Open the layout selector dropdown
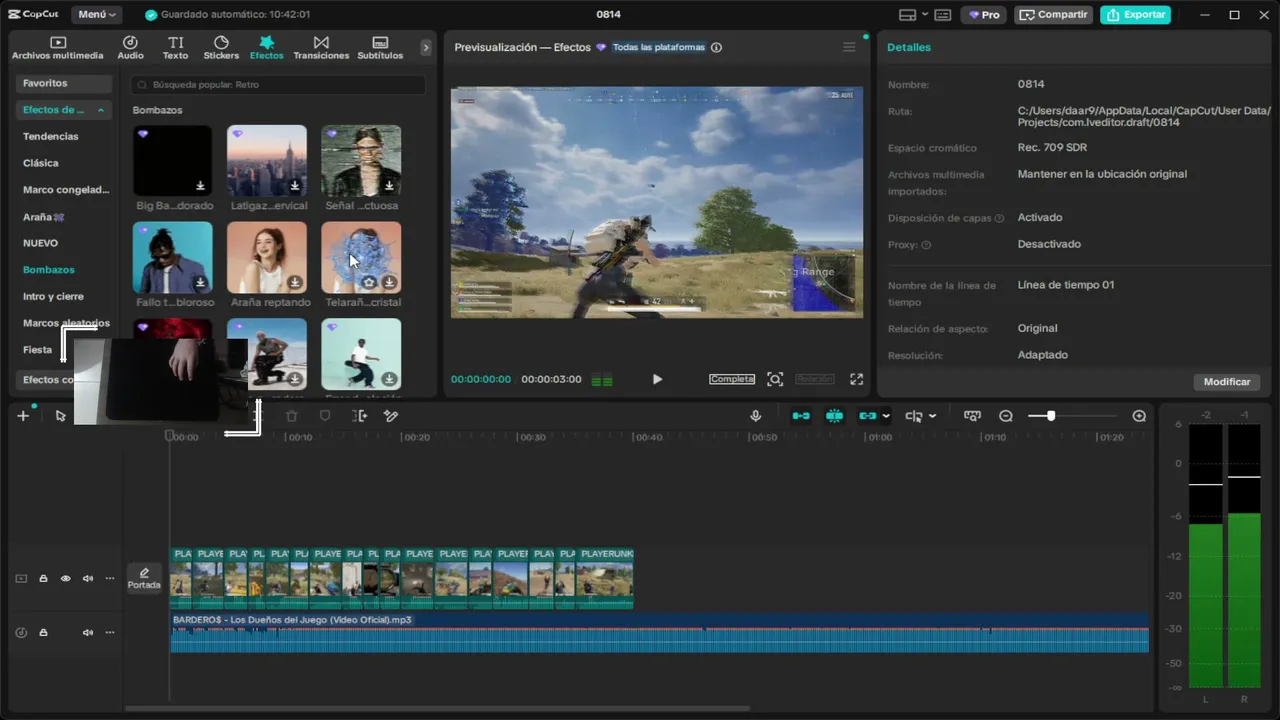 [x=913, y=15]
